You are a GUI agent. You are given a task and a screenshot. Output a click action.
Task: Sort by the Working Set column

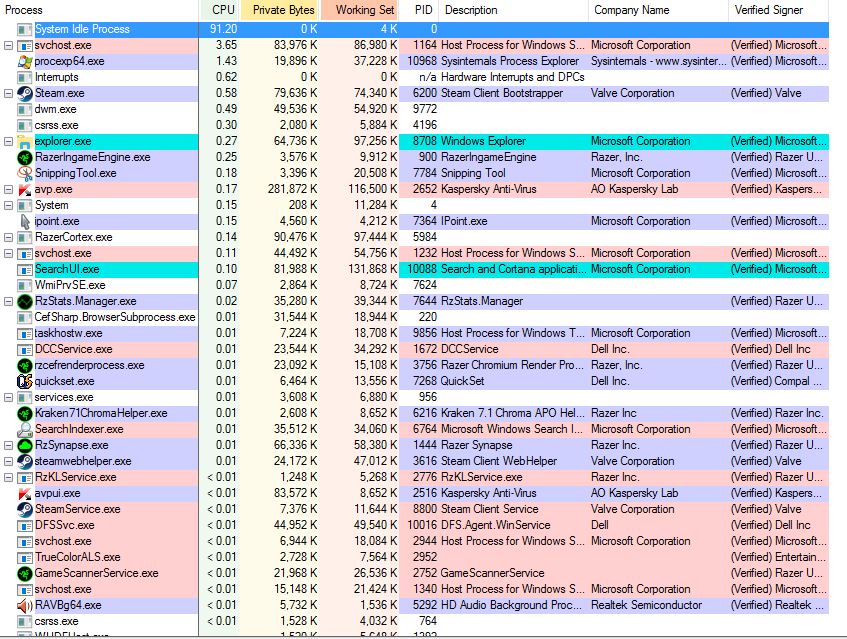[x=359, y=10]
